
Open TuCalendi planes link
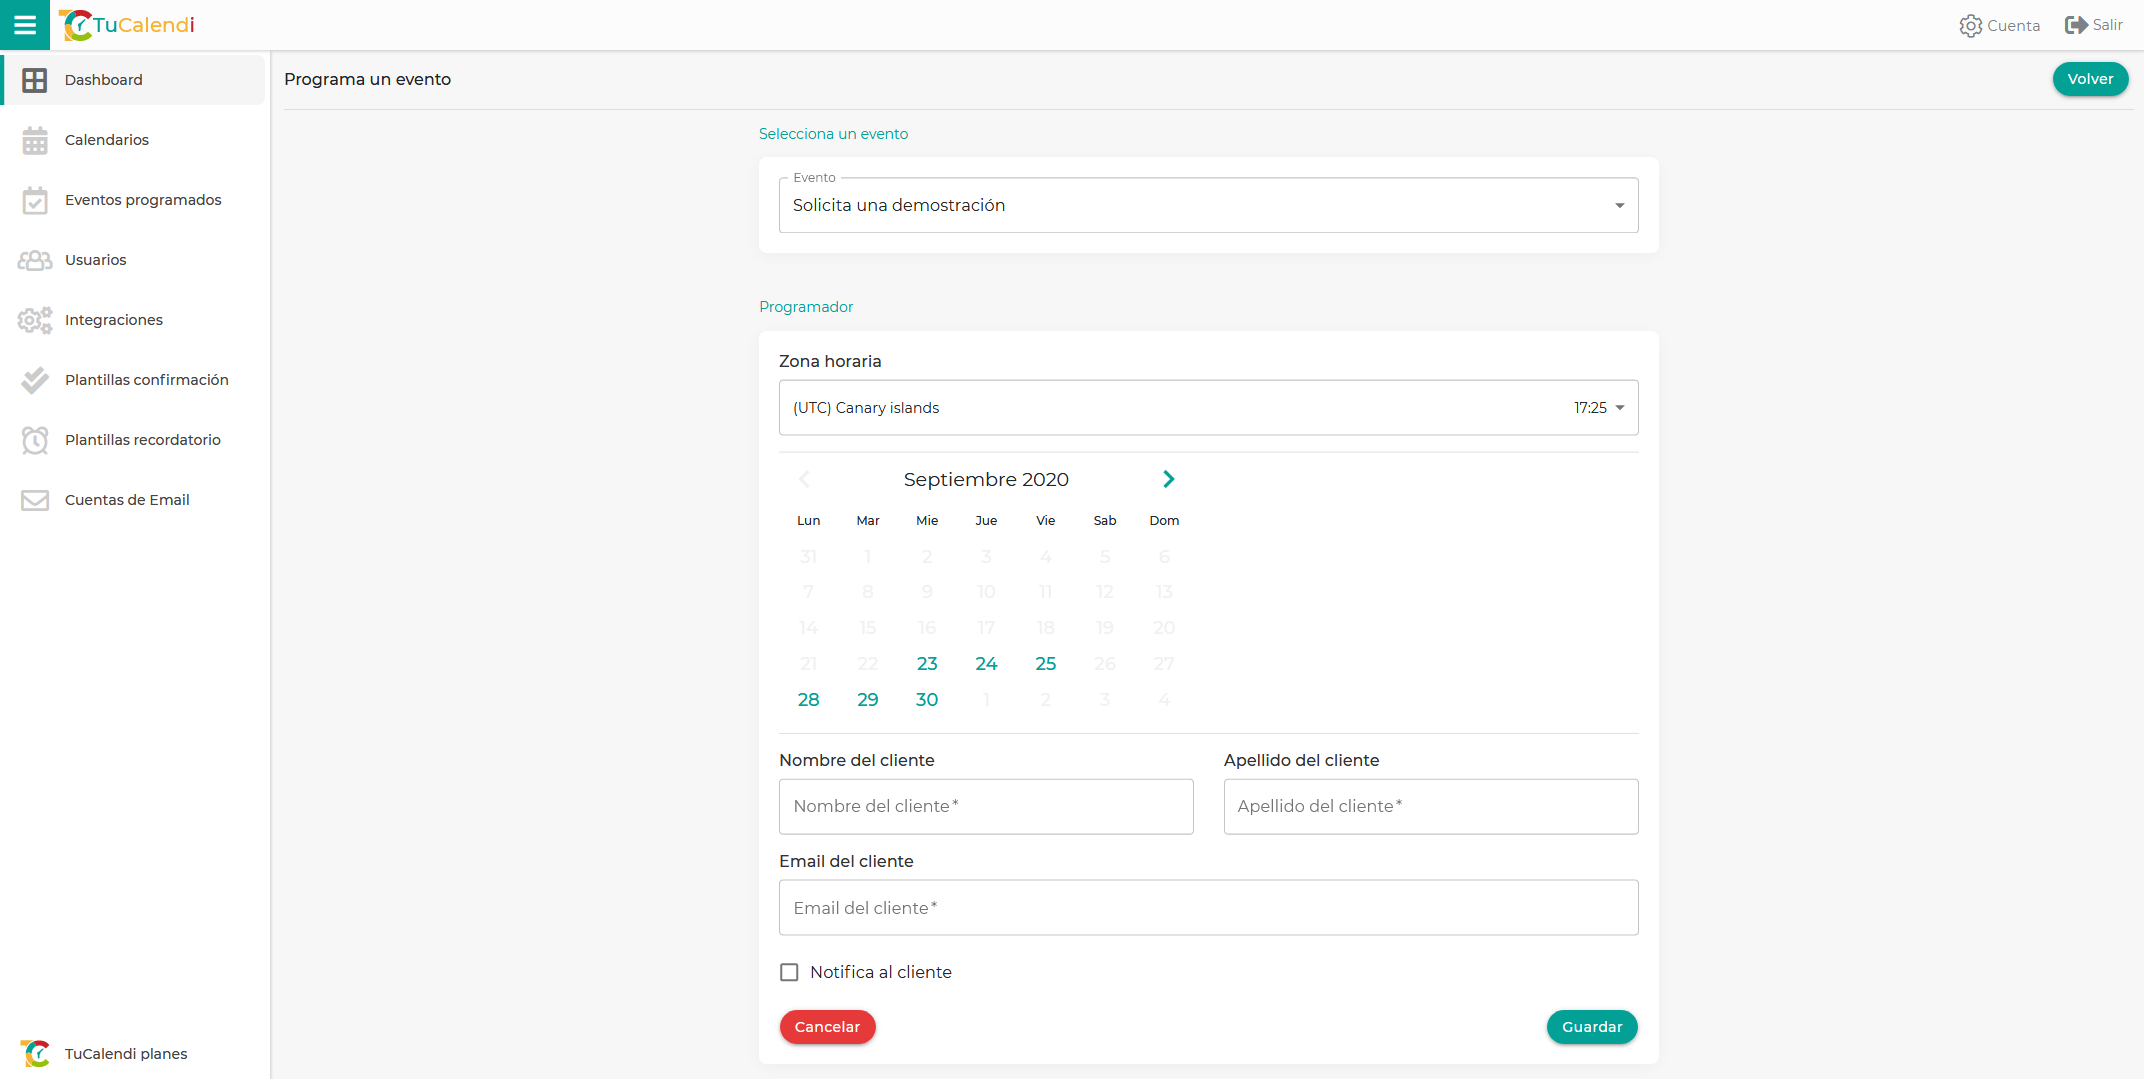134,1053
